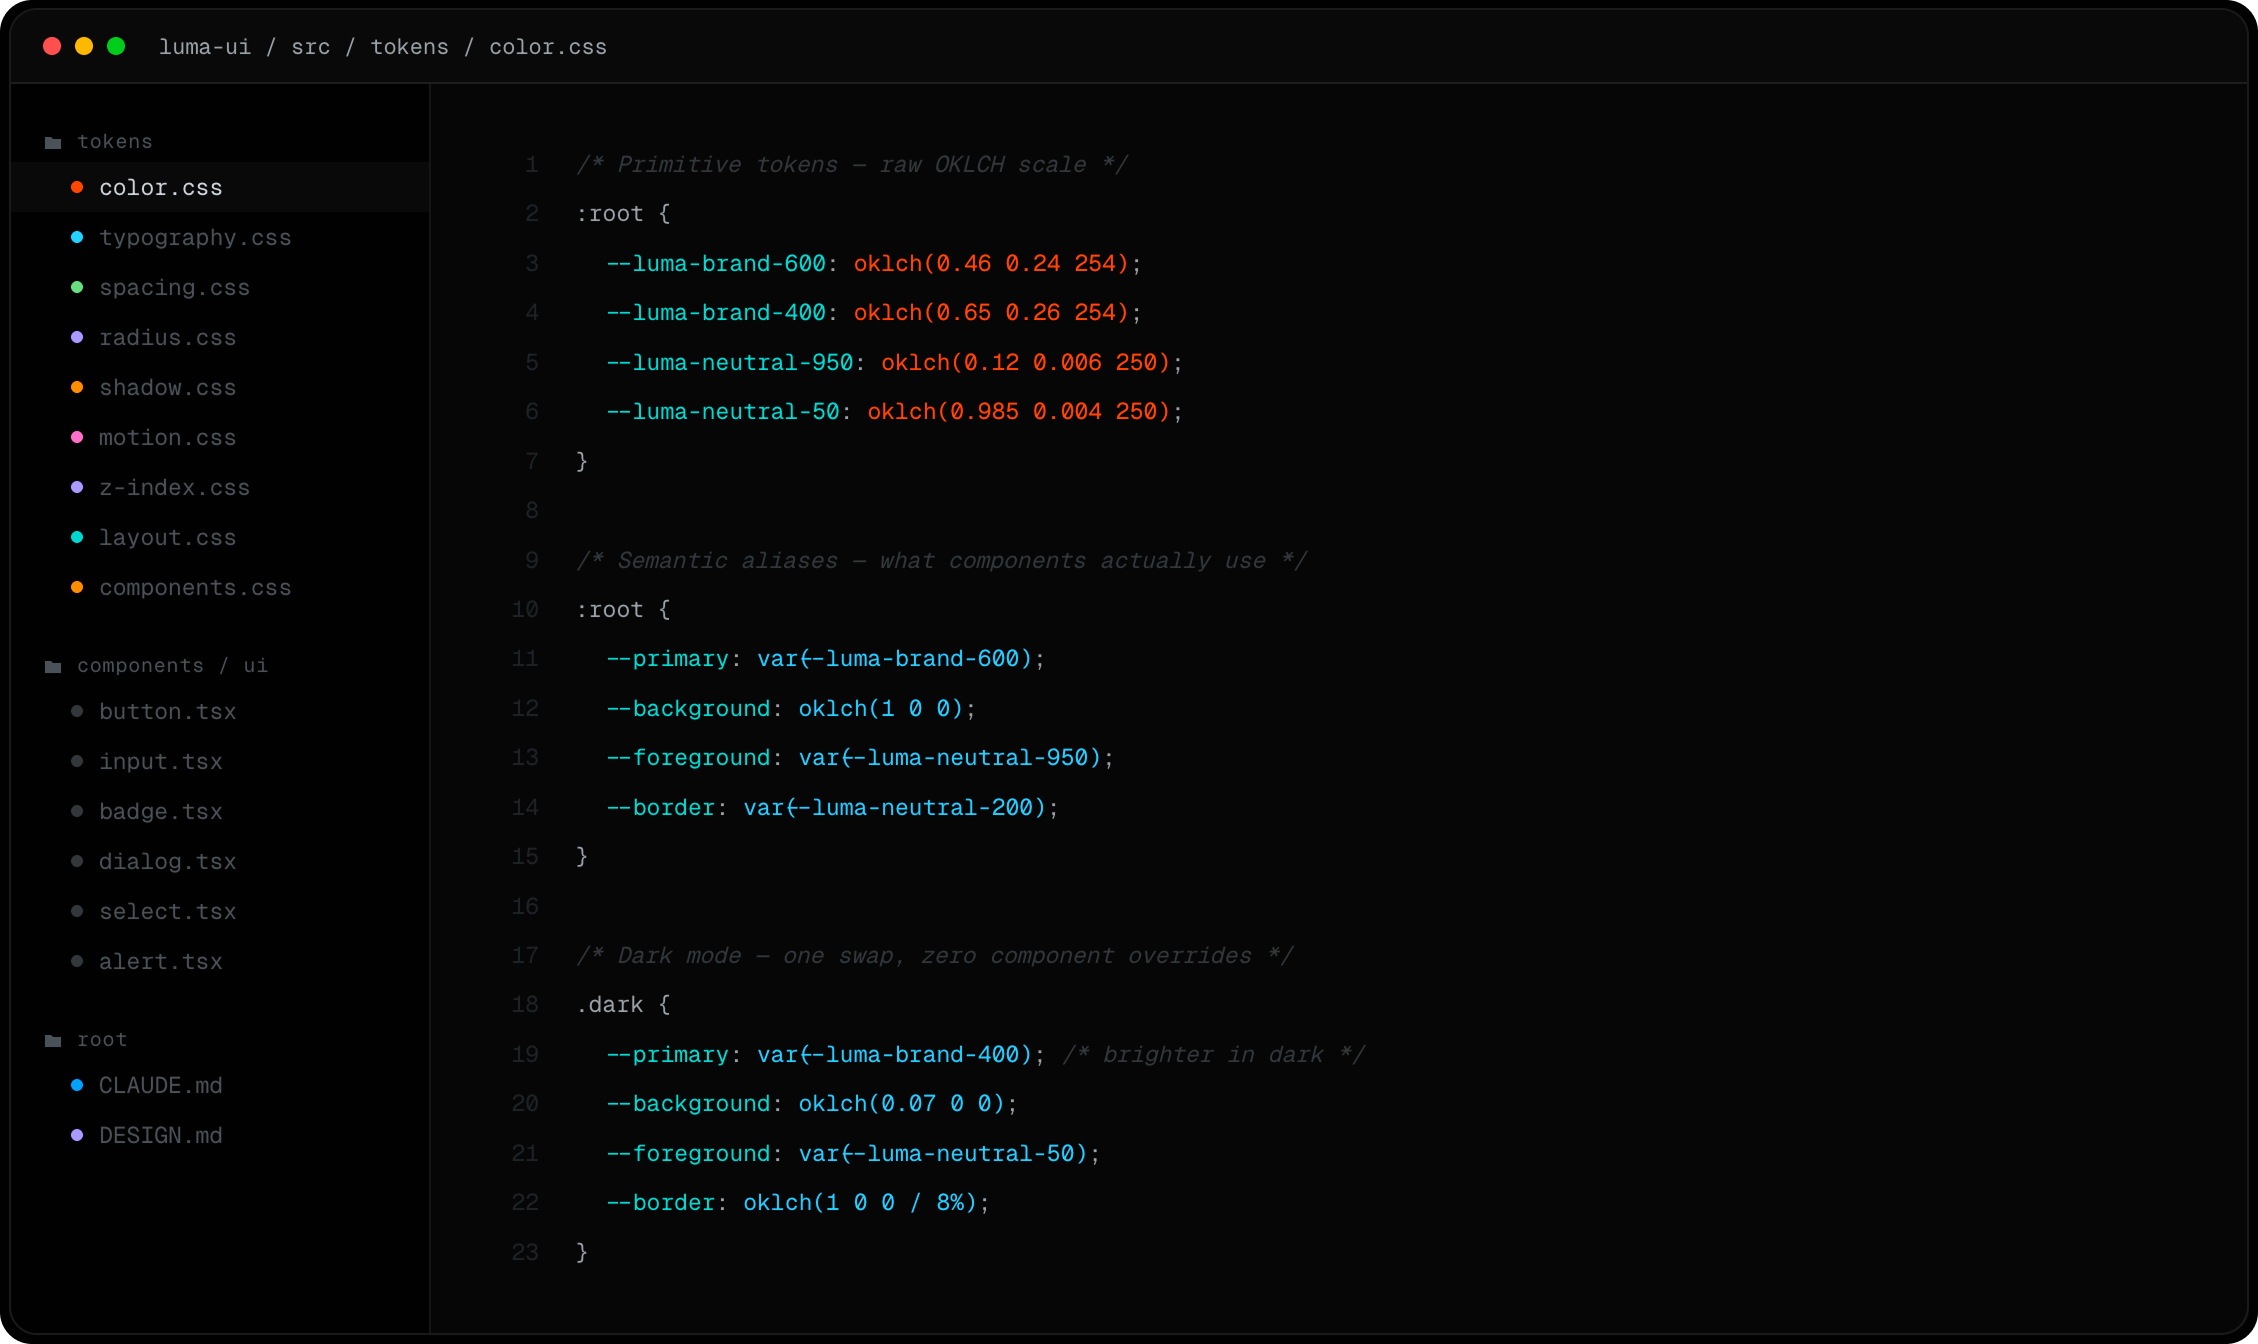
Task: Open badge.tsx component file
Action: (220, 811)
